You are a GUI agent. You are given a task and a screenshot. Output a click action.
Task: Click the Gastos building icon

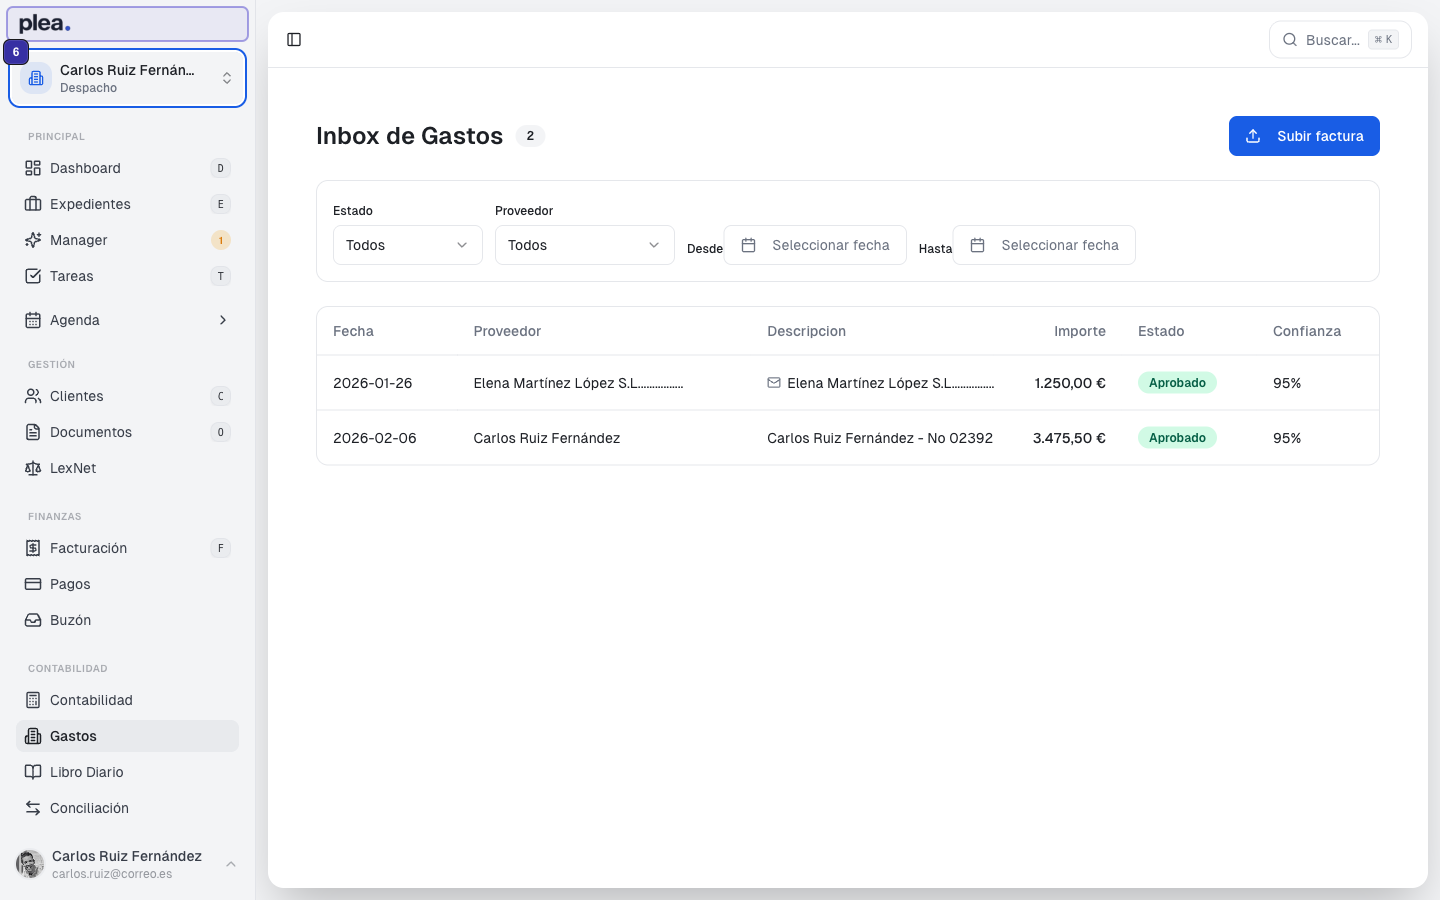point(33,736)
